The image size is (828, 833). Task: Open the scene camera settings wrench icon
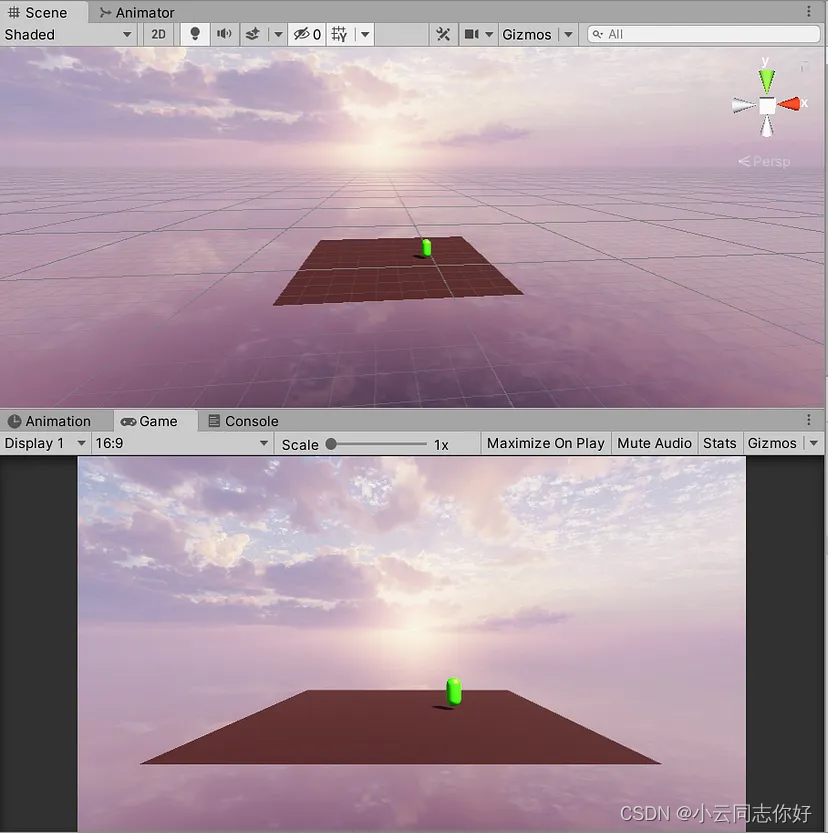[x=444, y=33]
